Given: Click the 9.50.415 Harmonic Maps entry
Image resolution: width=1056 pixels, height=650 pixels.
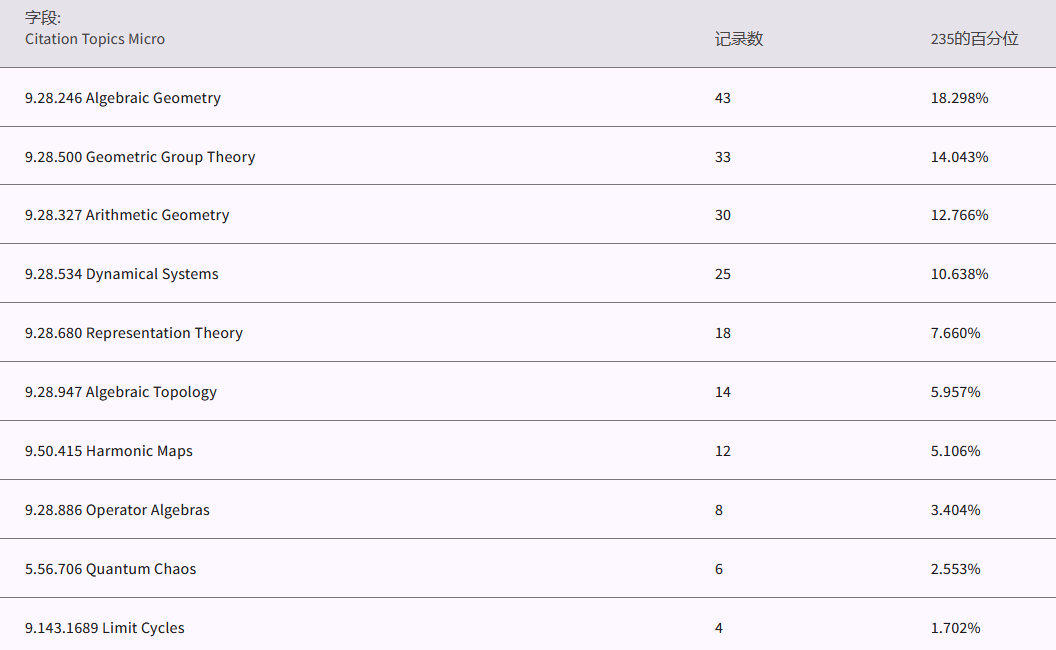Looking at the screenshot, I should point(109,451).
